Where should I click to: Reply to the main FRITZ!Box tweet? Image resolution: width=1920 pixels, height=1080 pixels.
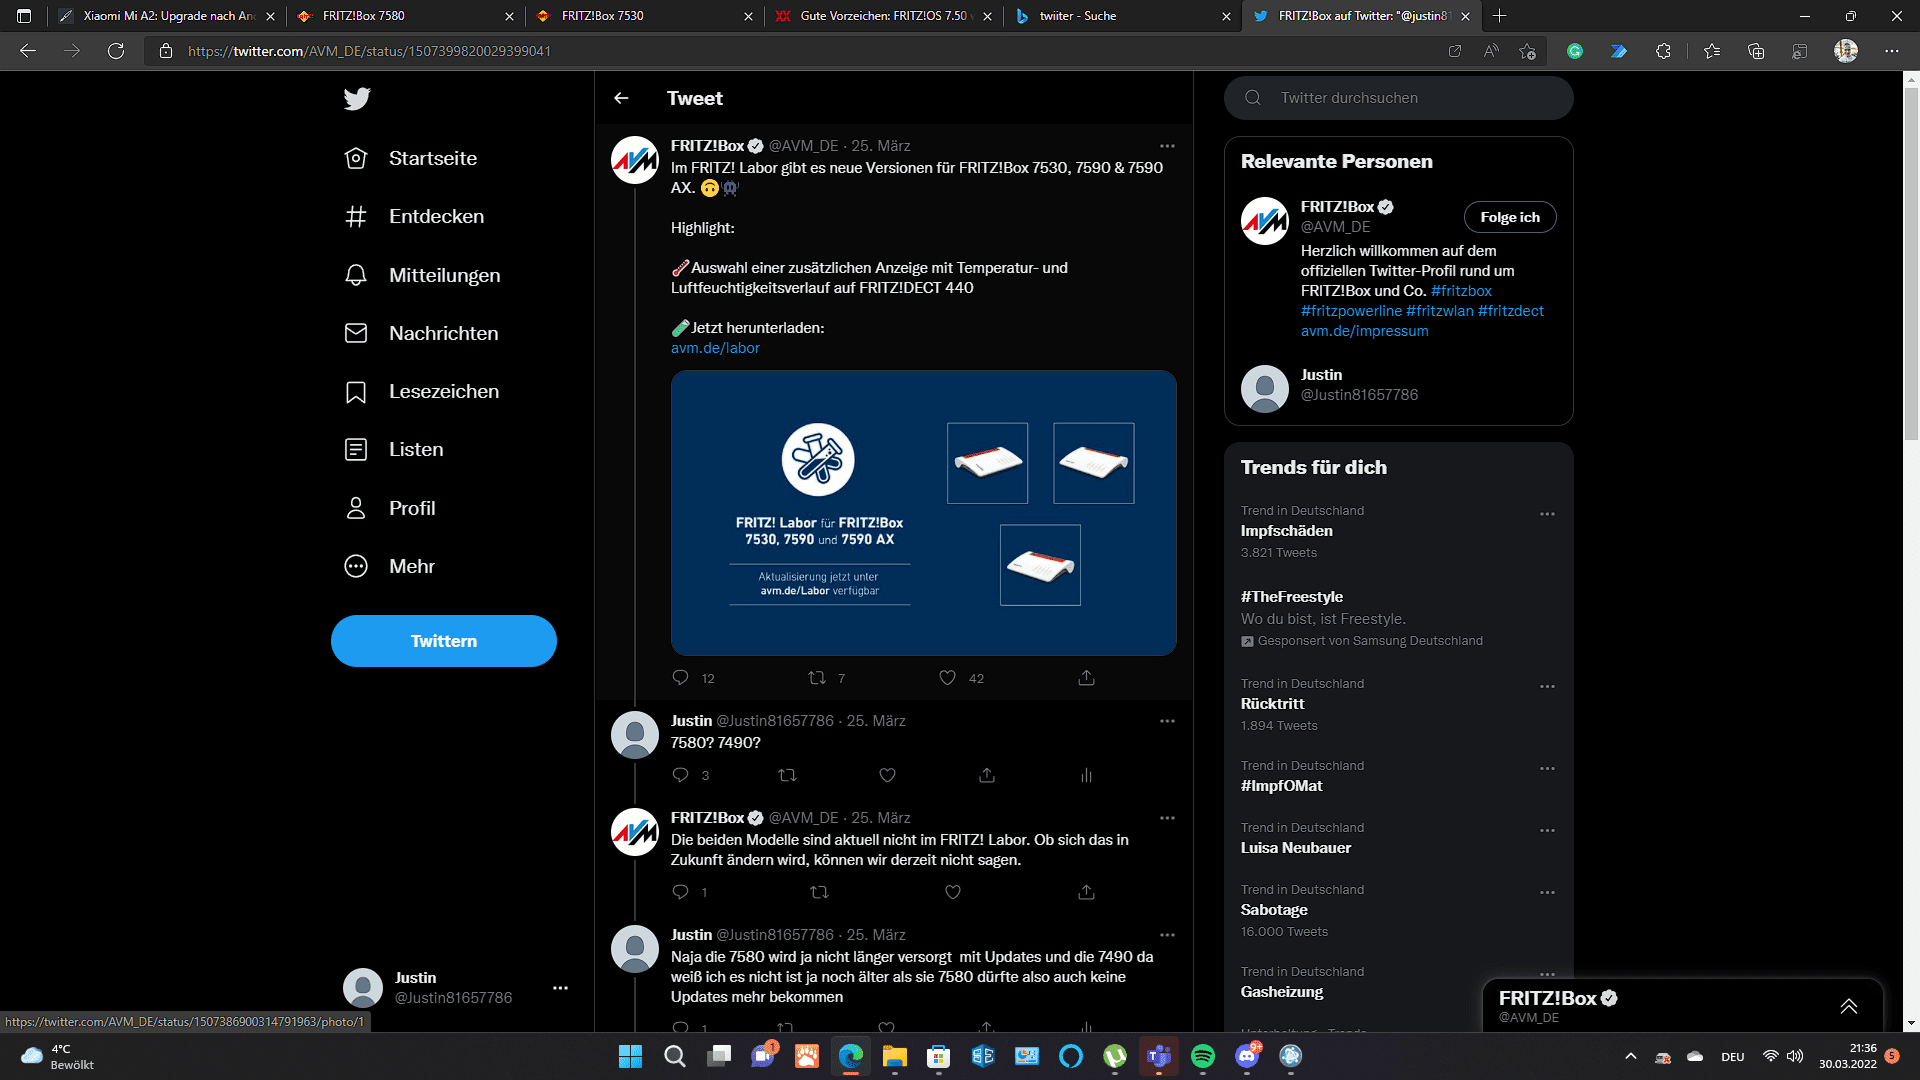tap(681, 678)
